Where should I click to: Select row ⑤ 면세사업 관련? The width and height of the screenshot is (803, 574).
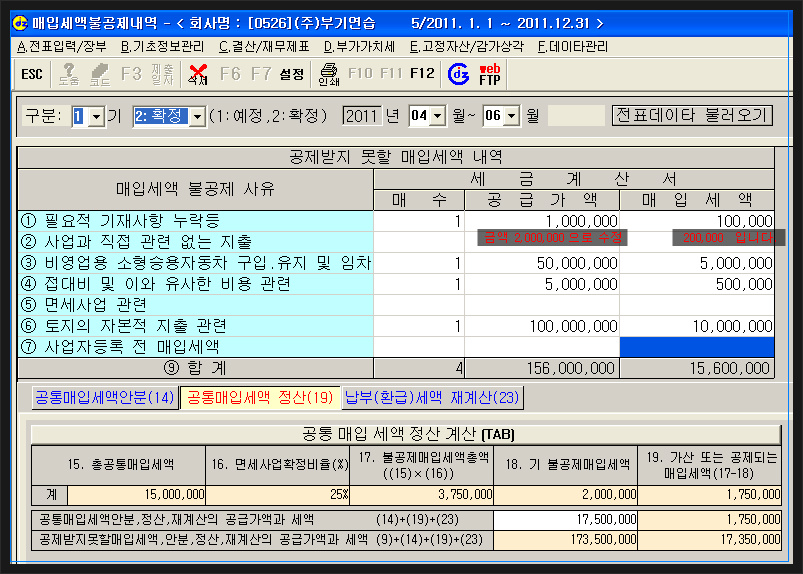click(x=195, y=305)
